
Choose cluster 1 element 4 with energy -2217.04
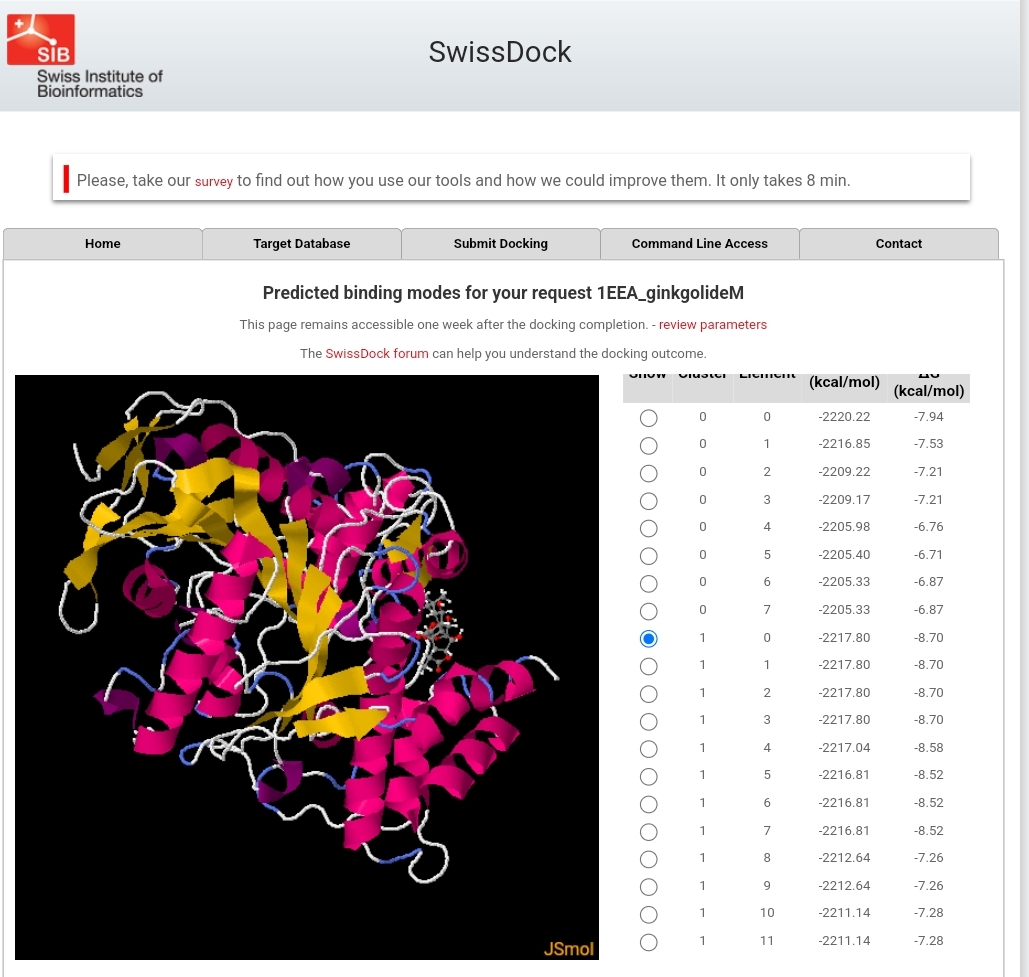(x=649, y=749)
